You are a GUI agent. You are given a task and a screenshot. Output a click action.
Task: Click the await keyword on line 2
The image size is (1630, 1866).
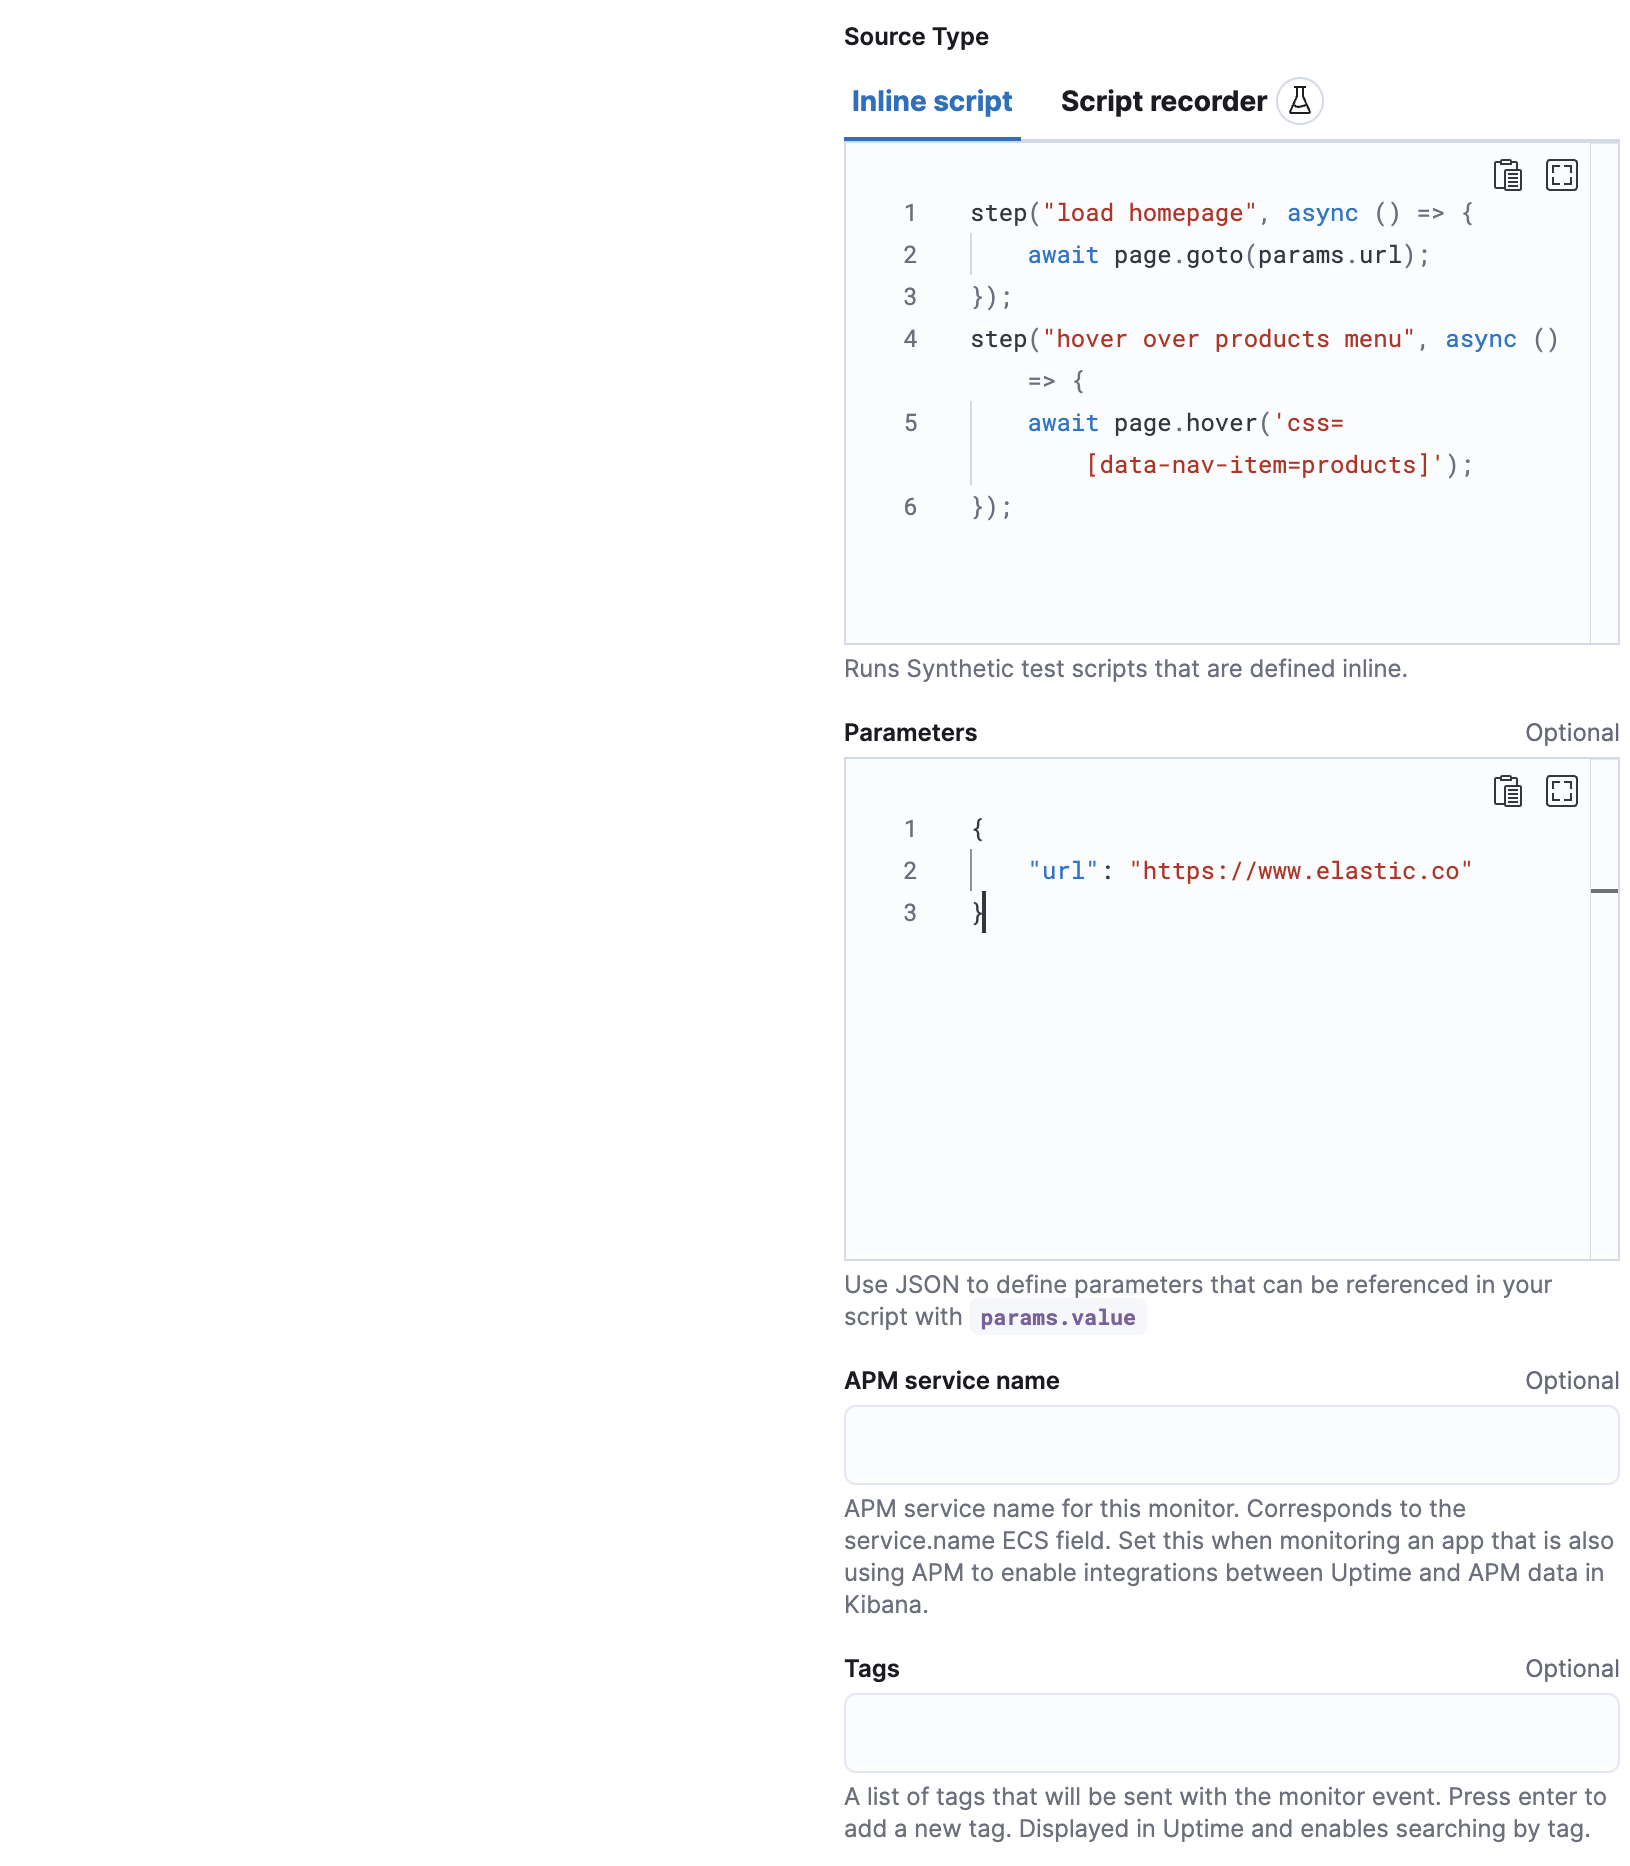coord(1062,254)
